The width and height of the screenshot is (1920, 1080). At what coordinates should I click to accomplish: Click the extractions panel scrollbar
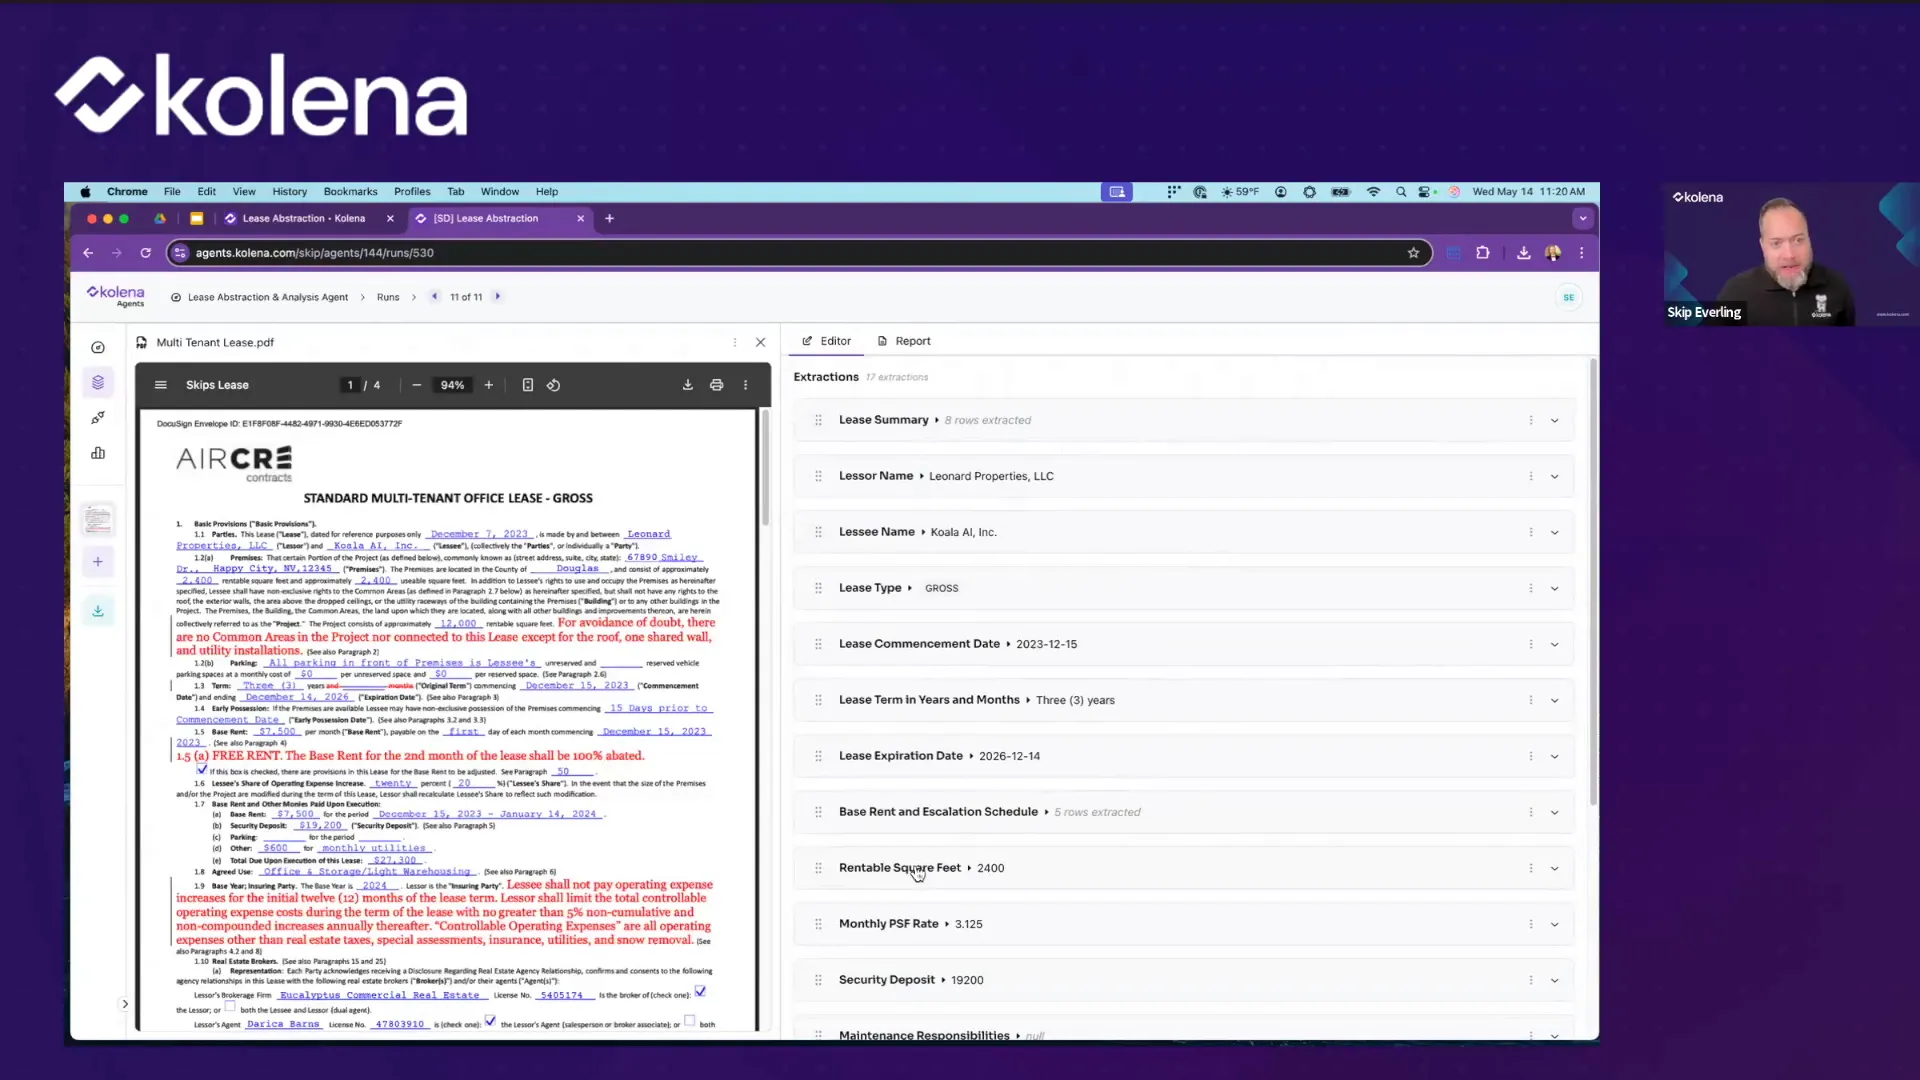[1593, 582]
